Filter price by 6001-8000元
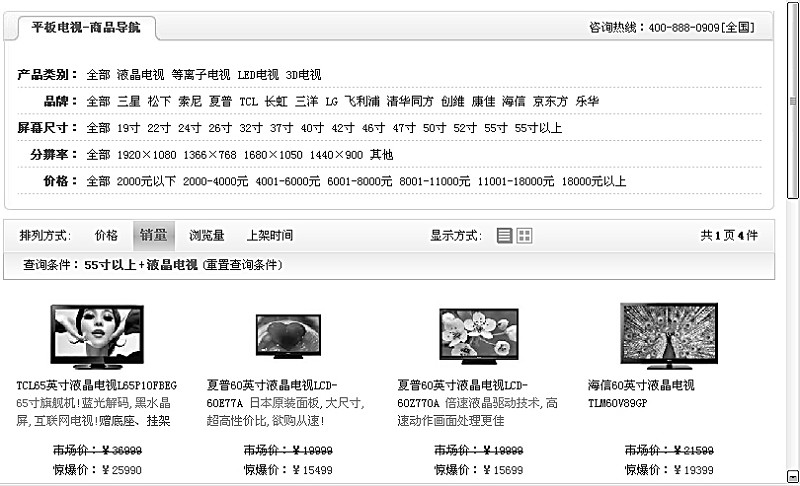Image resolution: width=800 pixels, height=486 pixels. click(x=360, y=181)
